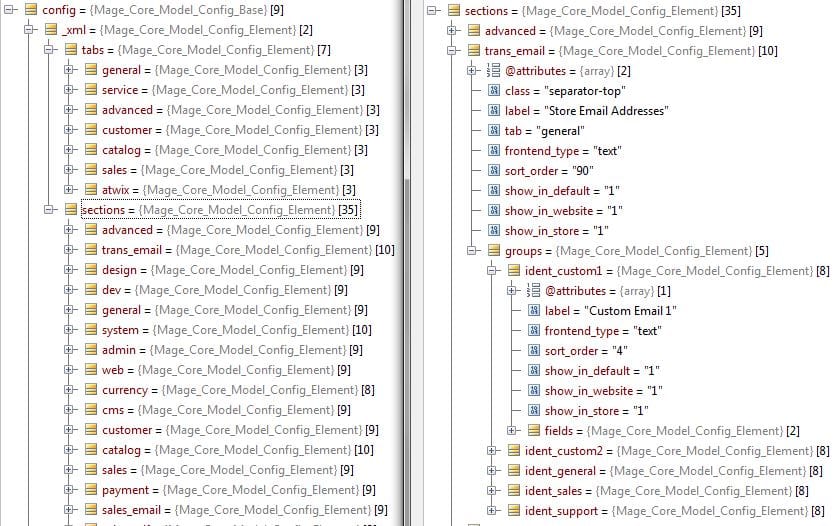Select the ident_custom2 row text
Image resolution: width=839 pixels, height=526 pixels.
click(x=677, y=451)
